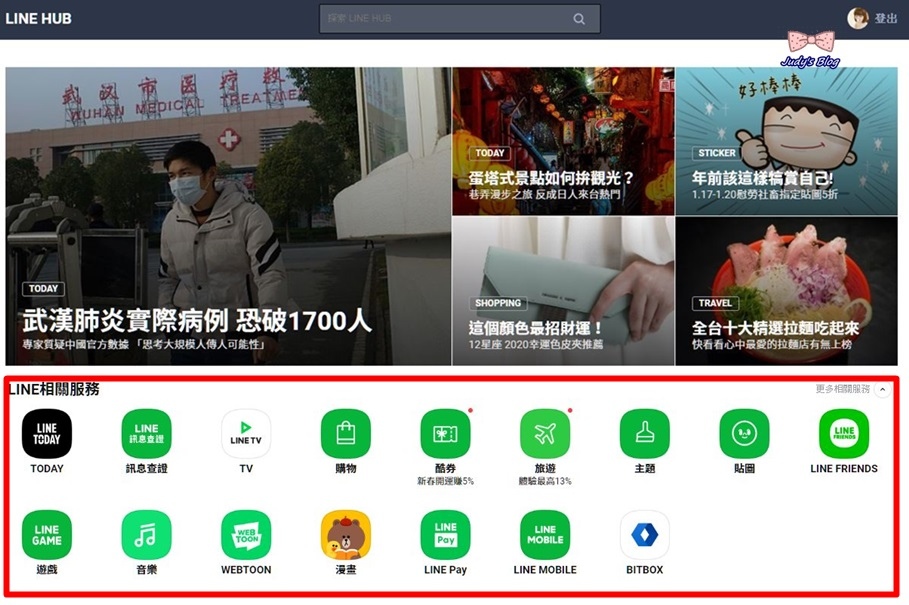Open the 漫畫 comics bear icon
Image resolution: width=909 pixels, height=605 pixels.
(x=346, y=535)
